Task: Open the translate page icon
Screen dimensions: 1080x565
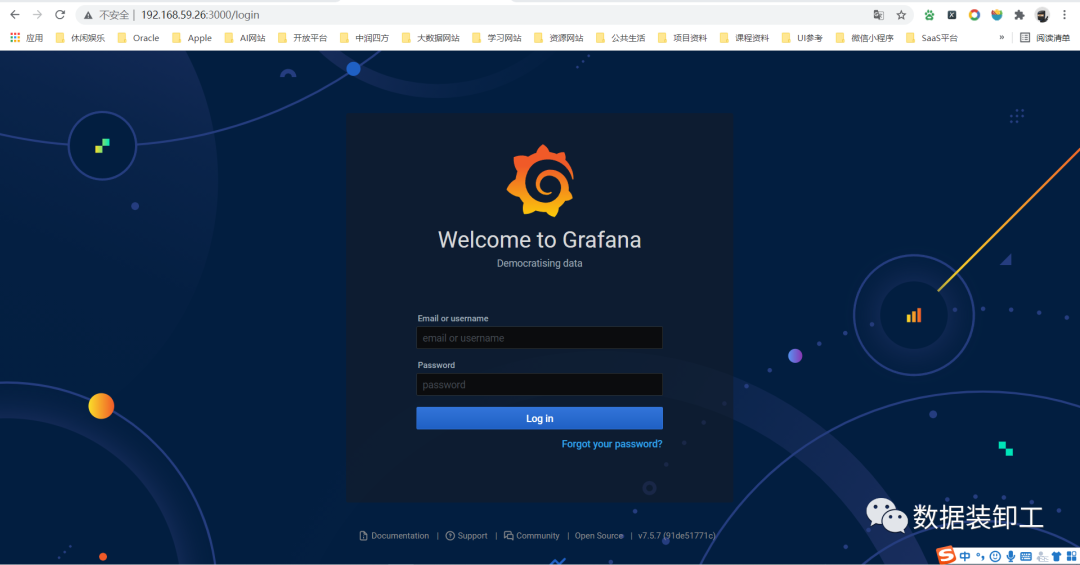Action: point(879,15)
